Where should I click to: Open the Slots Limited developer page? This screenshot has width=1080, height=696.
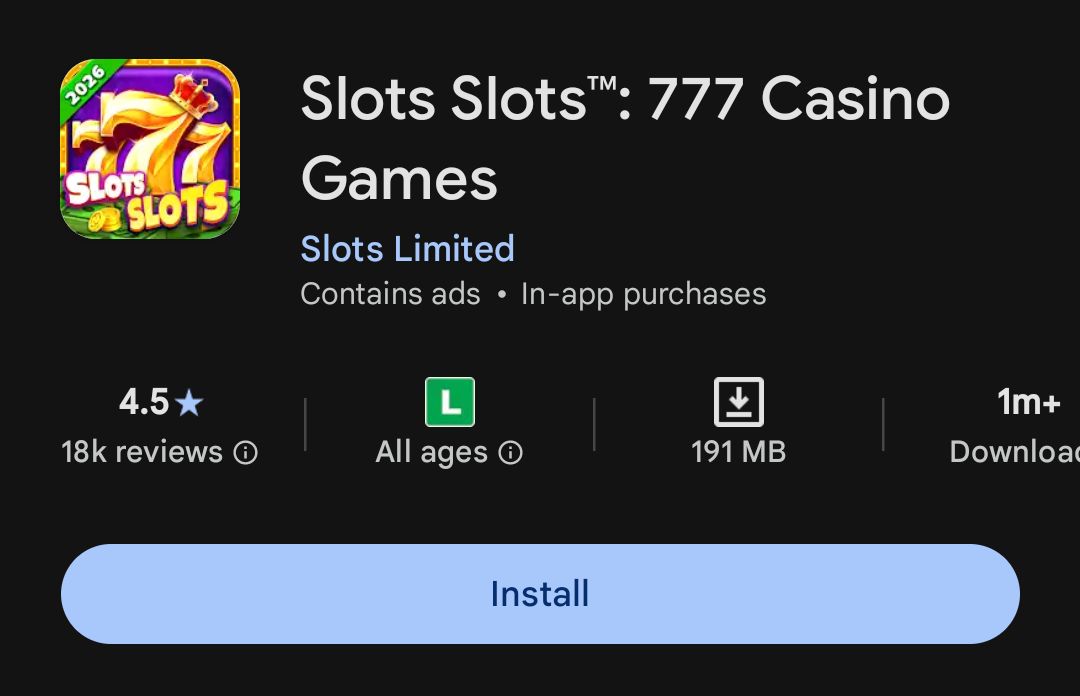click(x=407, y=248)
